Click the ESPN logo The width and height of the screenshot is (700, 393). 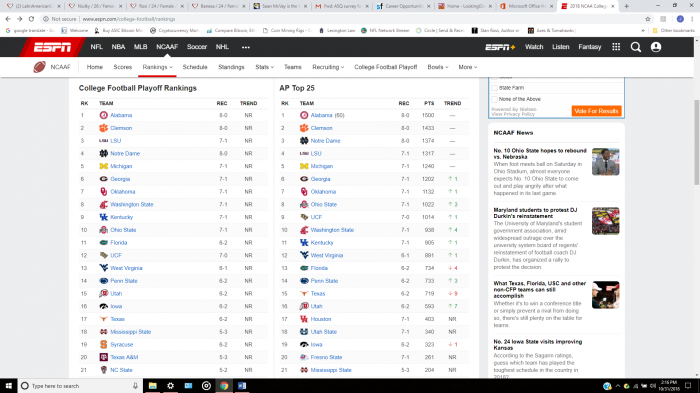click(x=52, y=47)
